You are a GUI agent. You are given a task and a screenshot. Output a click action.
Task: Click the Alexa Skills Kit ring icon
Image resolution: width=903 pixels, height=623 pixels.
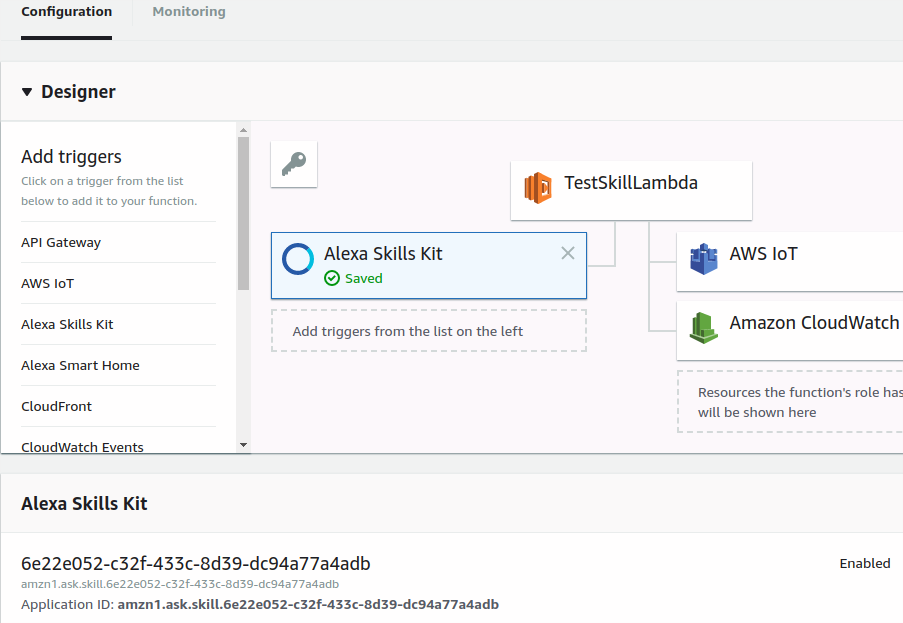pyautogui.click(x=298, y=258)
